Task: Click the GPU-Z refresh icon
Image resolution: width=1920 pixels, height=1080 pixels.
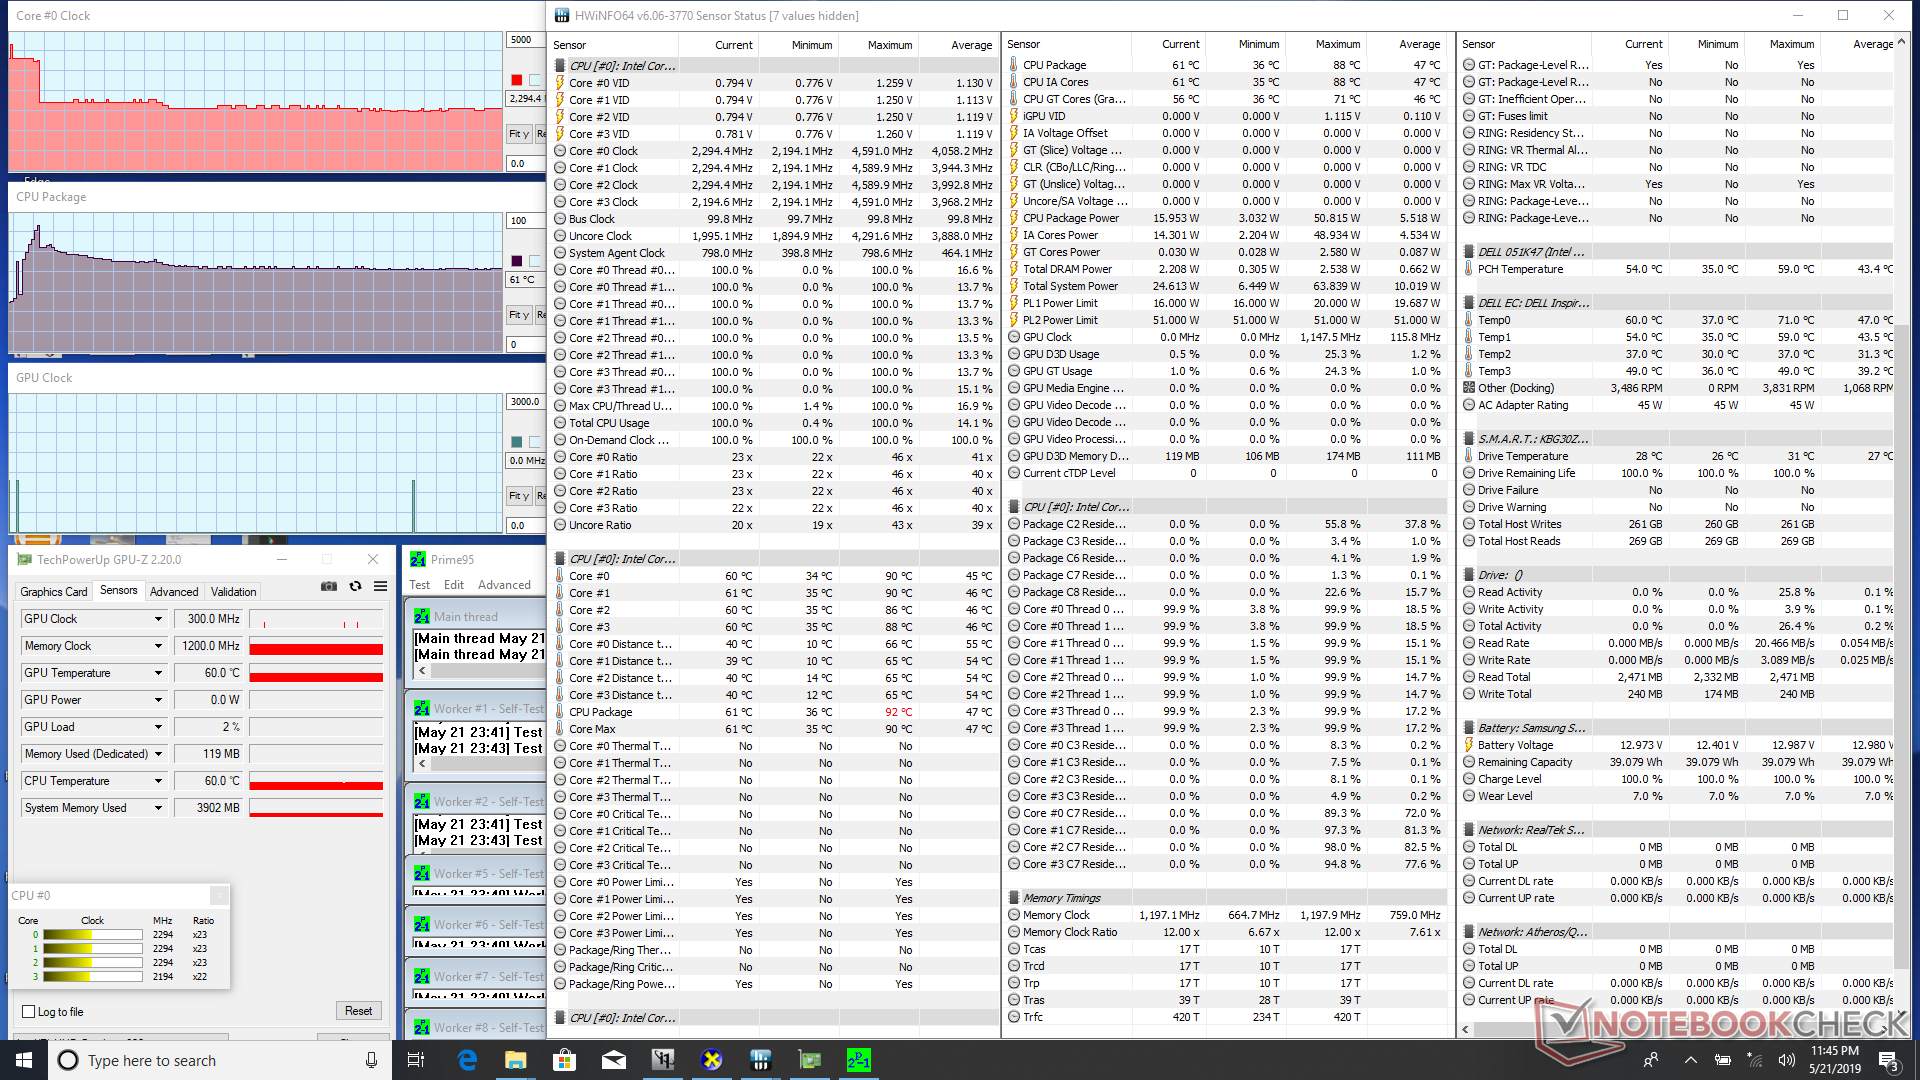Action: point(355,587)
